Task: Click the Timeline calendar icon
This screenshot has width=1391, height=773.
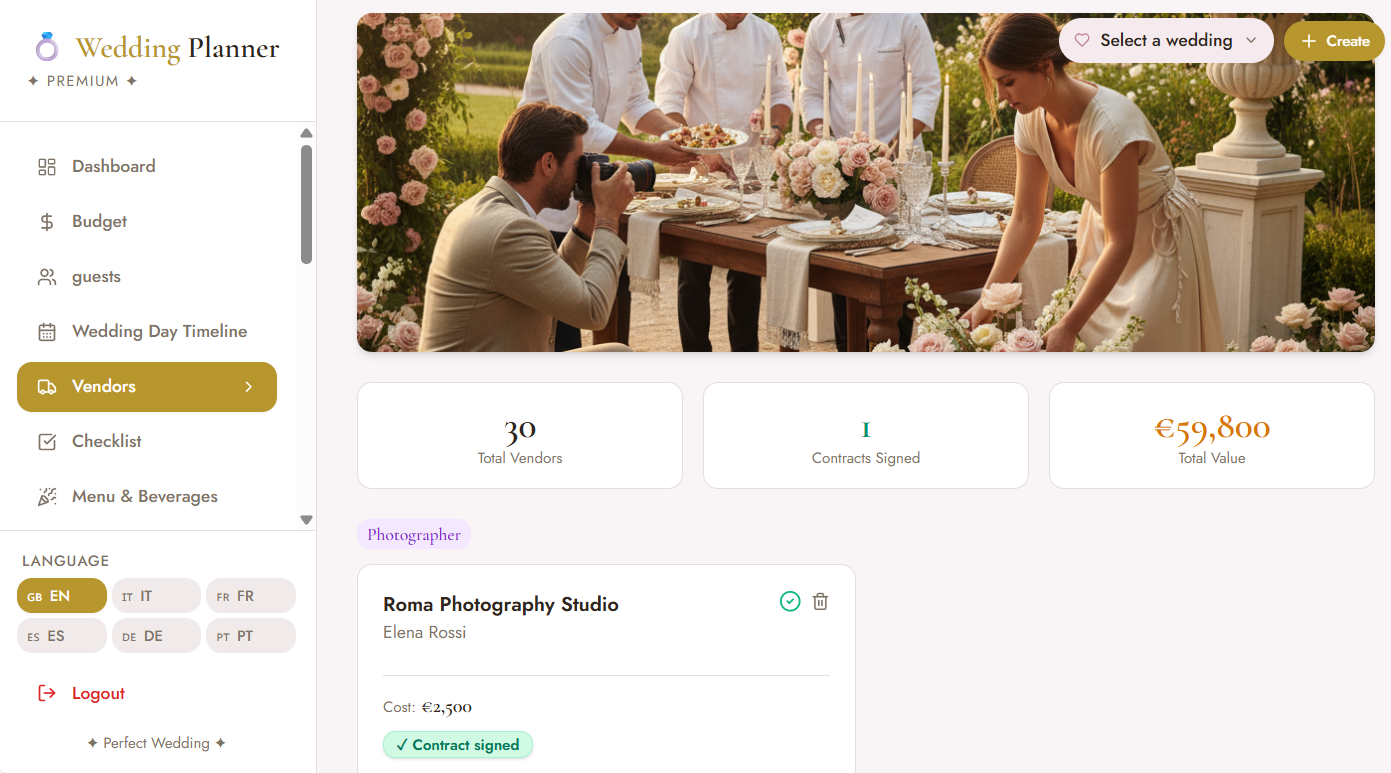Action: coord(47,332)
